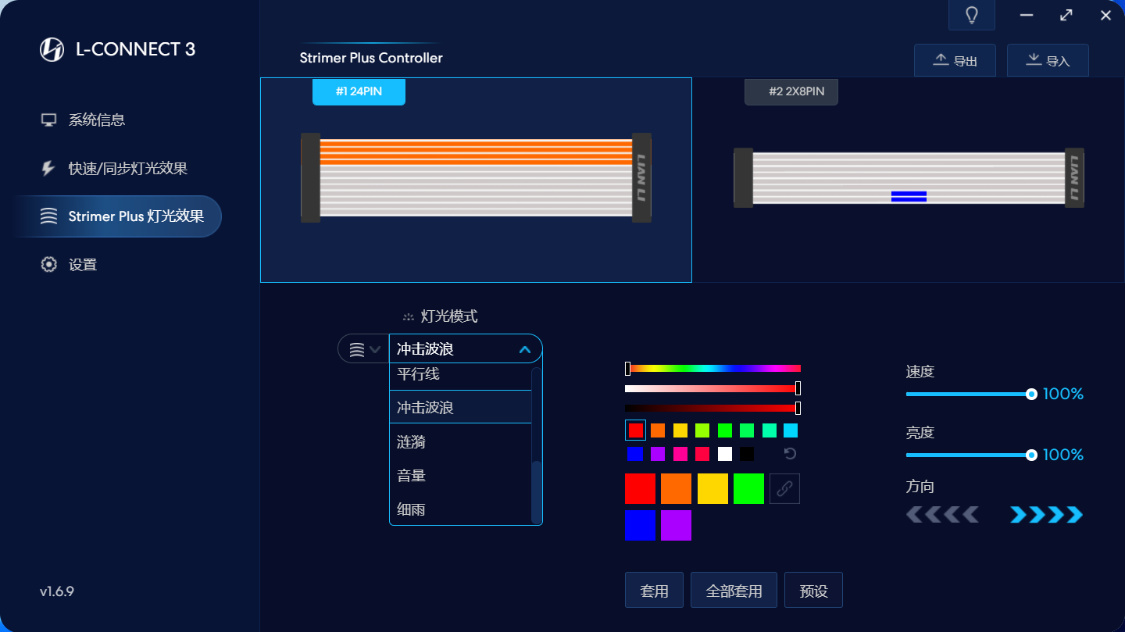Pick the small lime preset swatch
The height and width of the screenshot is (632, 1125).
[x=702, y=430]
